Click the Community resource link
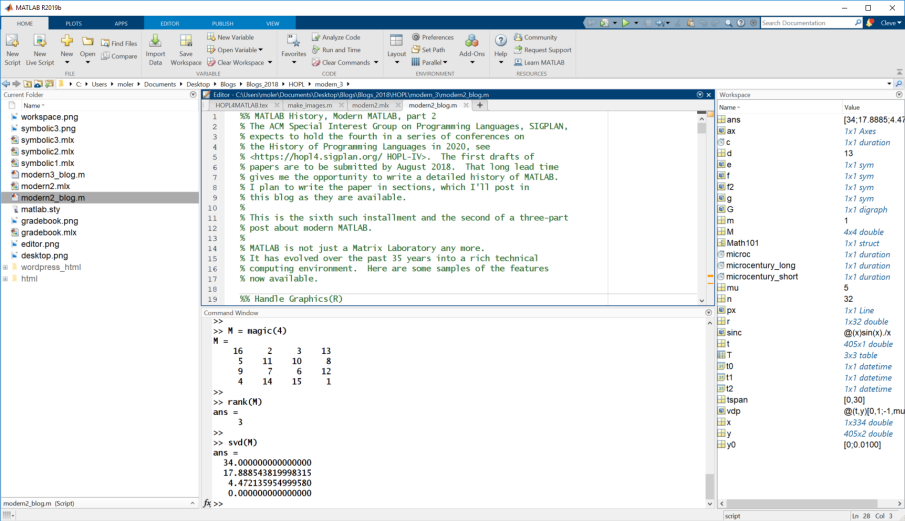Screen dimensions: 905x521 (536, 37)
